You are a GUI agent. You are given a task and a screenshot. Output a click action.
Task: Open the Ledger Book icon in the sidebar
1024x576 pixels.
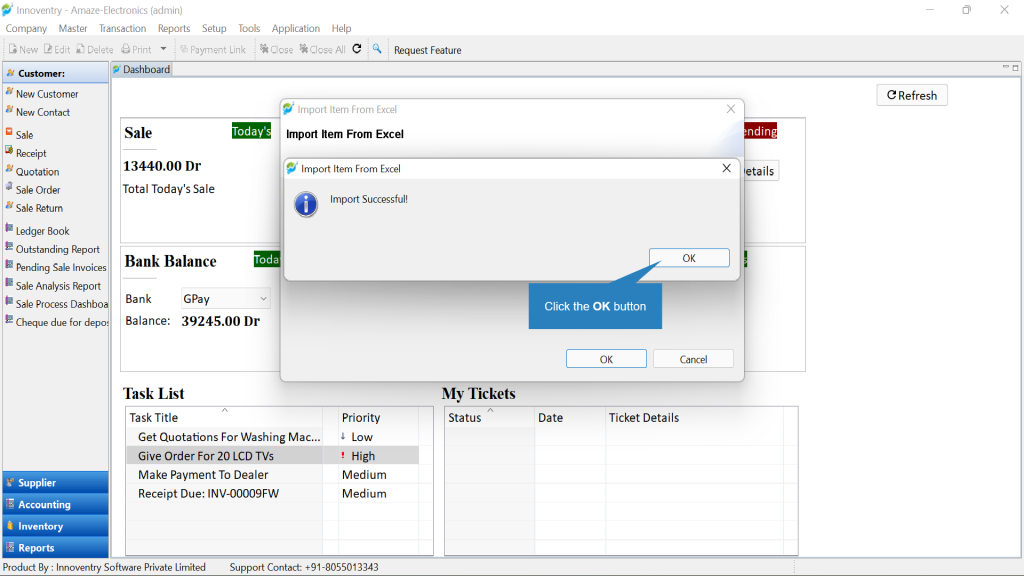pos(9,229)
